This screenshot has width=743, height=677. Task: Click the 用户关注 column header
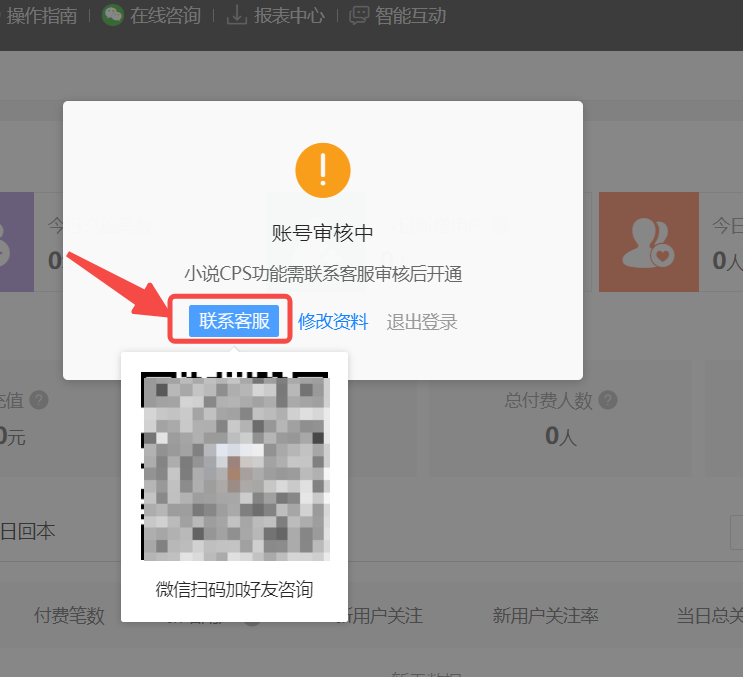[386, 616]
